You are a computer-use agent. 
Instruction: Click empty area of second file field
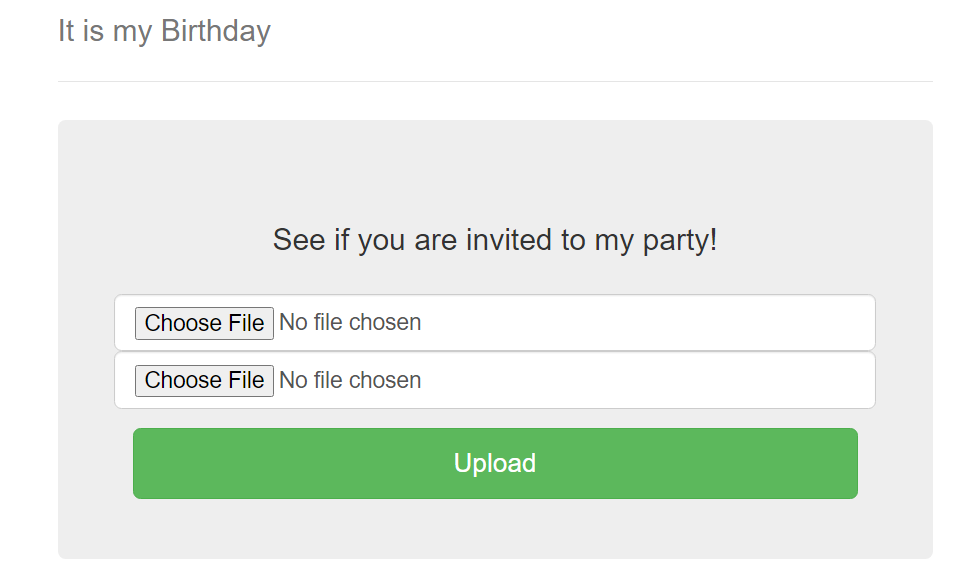(x=650, y=380)
